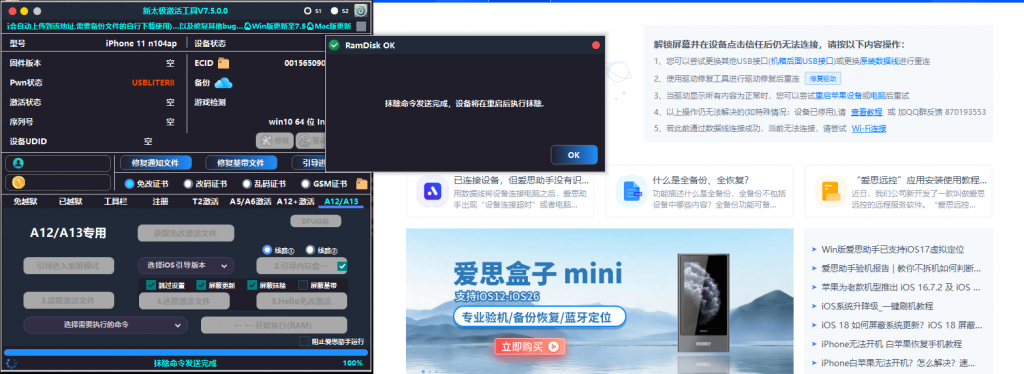
Task: Open article iPhone无法开机 白苹果恢复手机教程
Action: (891, 343)
